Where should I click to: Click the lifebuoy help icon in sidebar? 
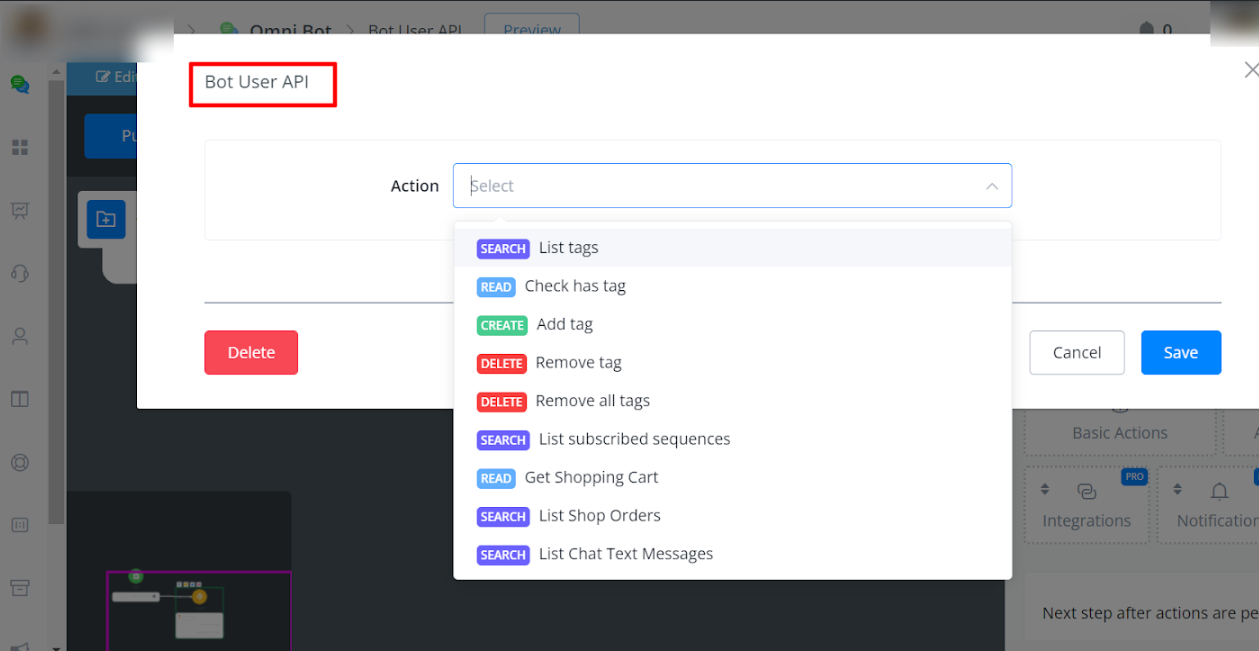click(20, 462)
